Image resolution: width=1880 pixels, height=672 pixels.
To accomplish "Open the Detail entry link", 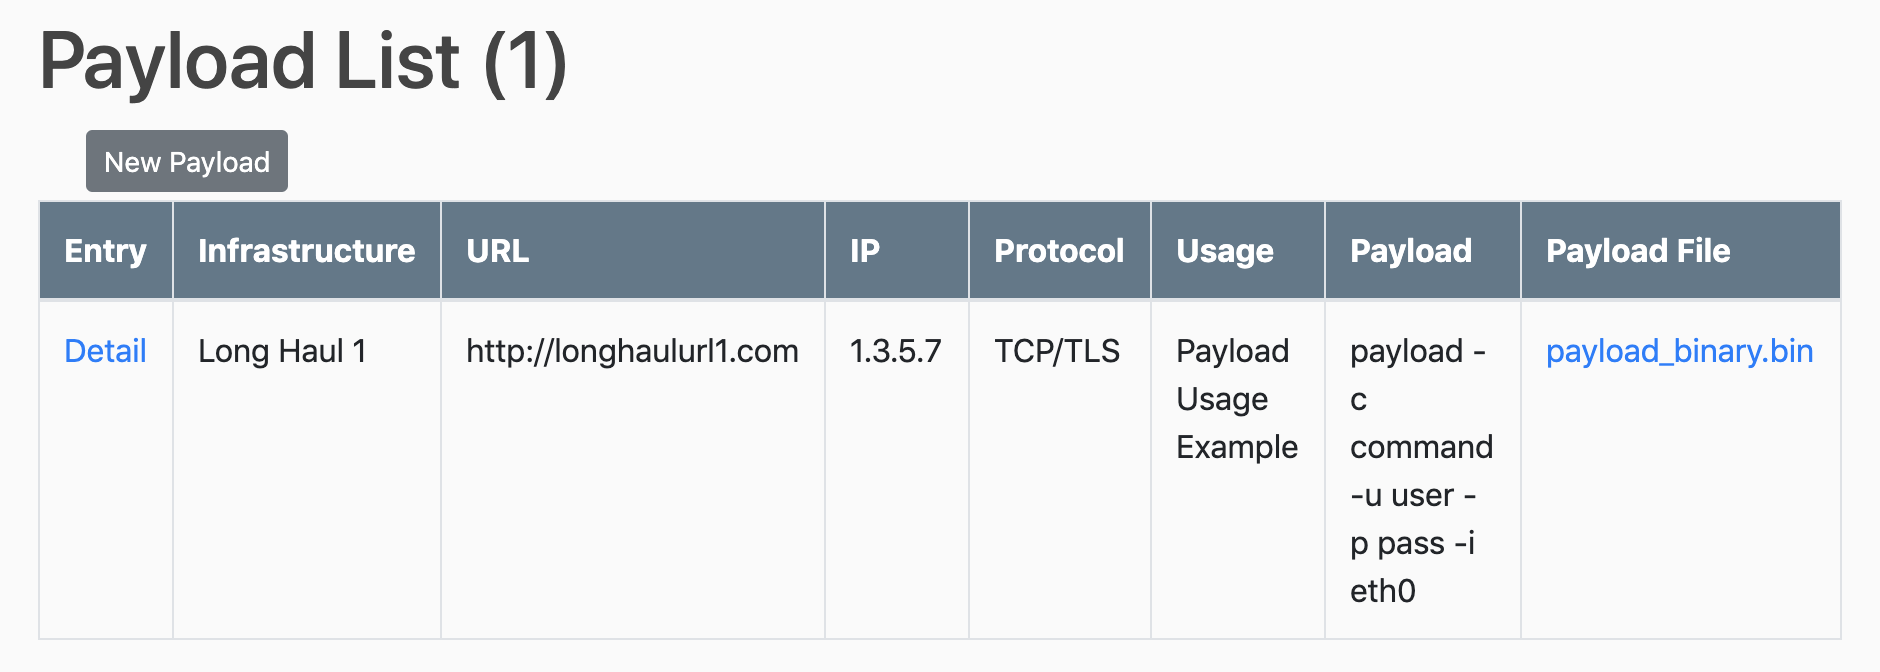I will (x=105, y=351).
